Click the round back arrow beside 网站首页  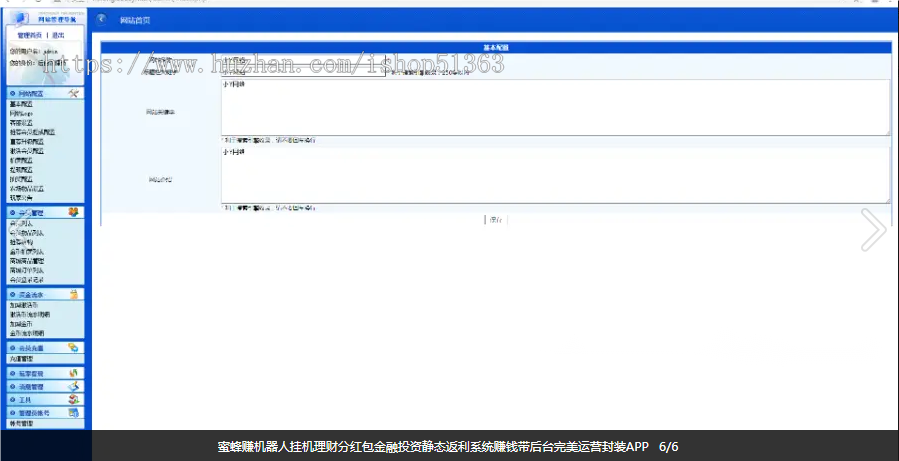[101, 19]
